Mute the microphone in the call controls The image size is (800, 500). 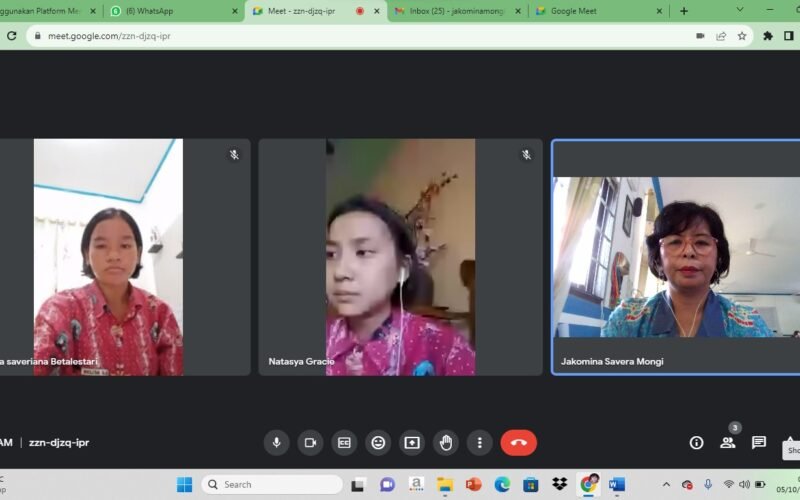(277, 442)
